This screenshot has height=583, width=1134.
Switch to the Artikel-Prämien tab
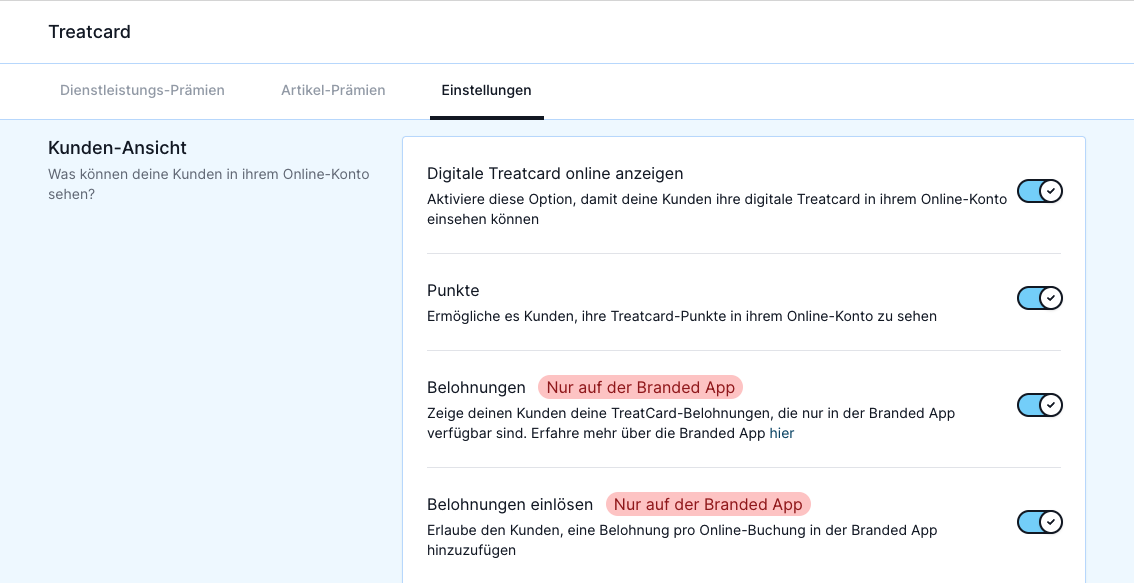pos(333,90)
